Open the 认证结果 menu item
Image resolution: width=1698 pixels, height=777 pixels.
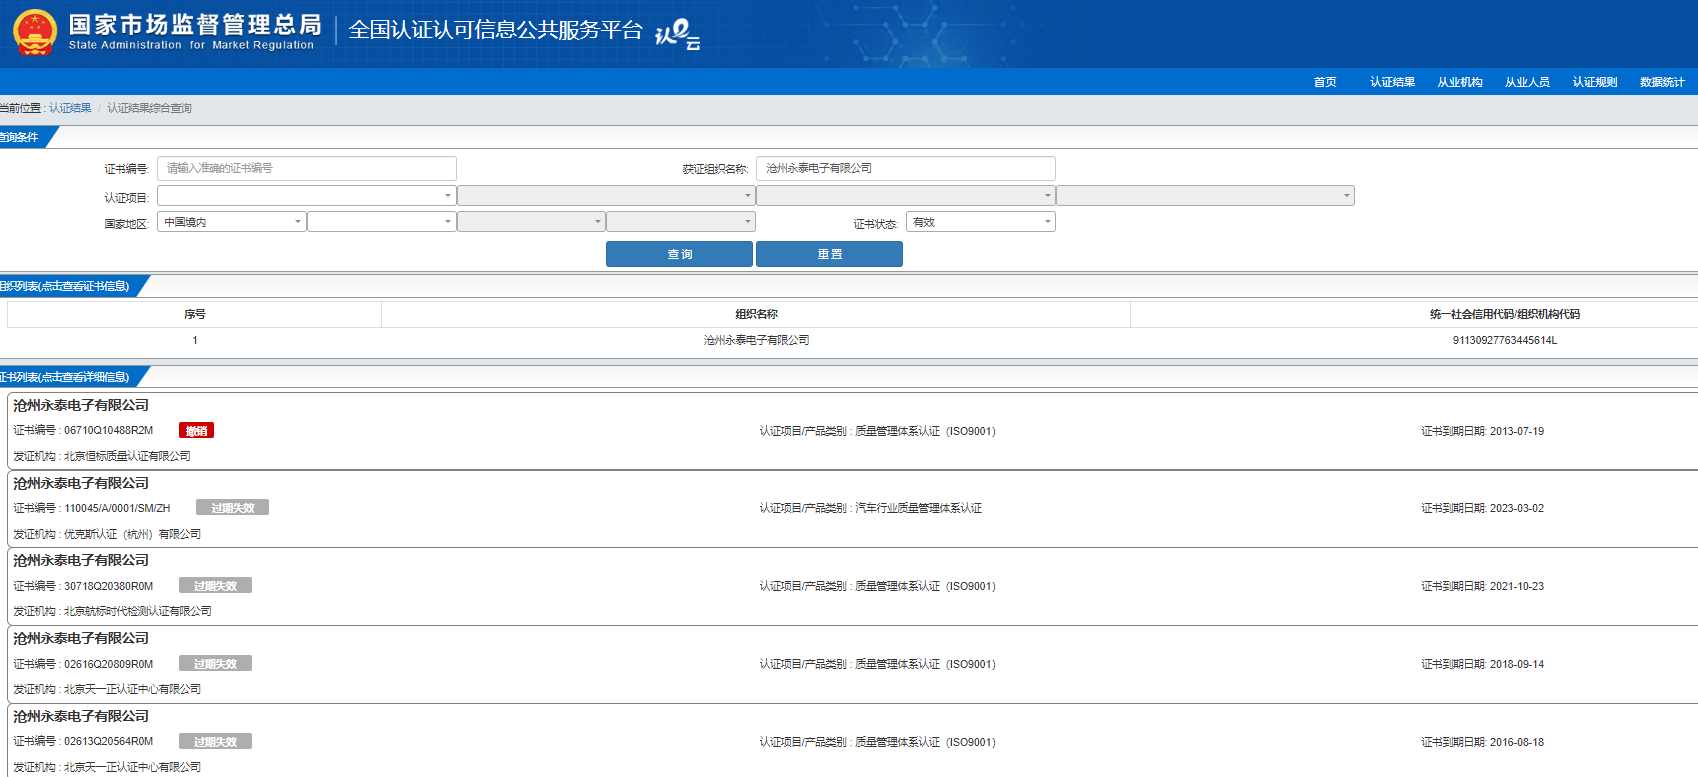pos(1392,82)
